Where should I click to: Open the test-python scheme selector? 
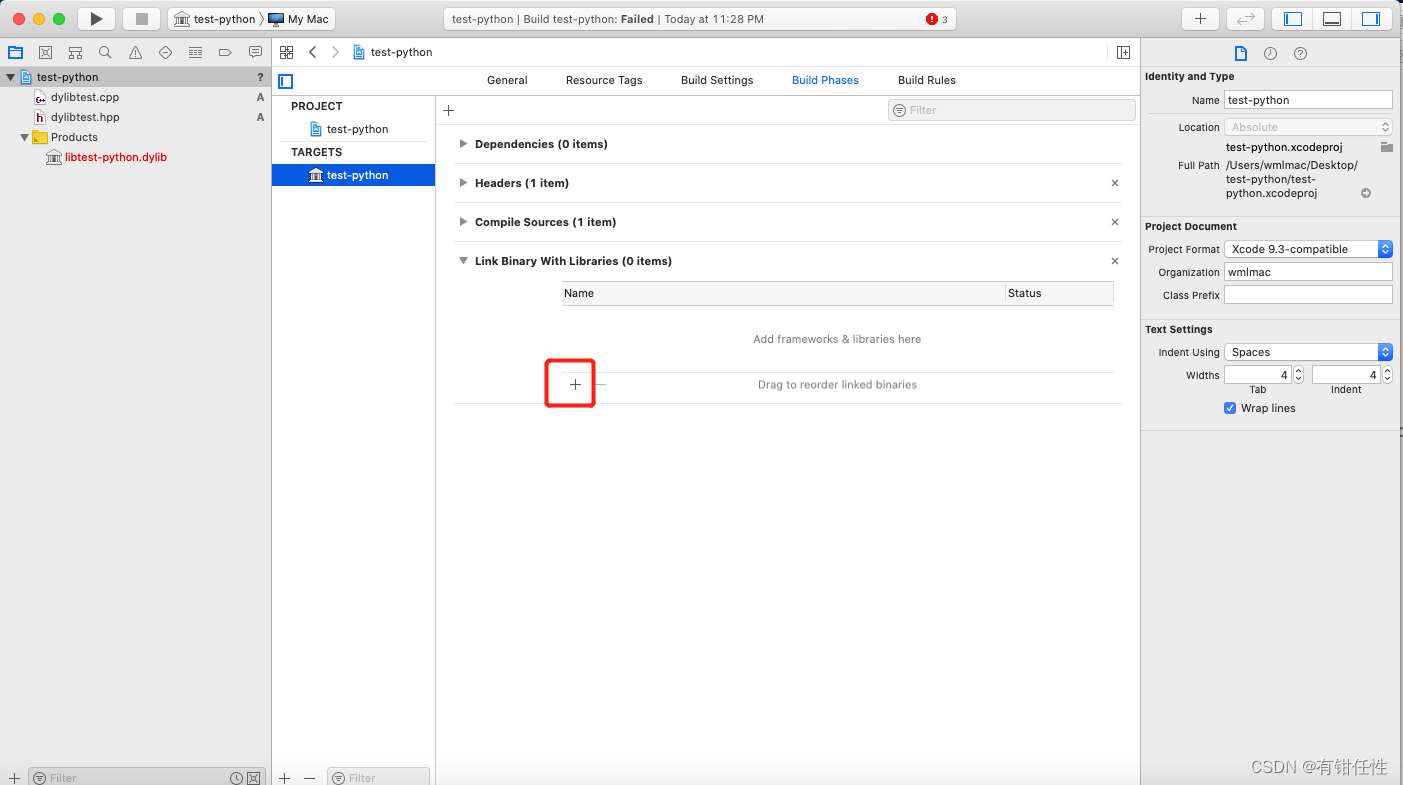click(x=215, y=19)
